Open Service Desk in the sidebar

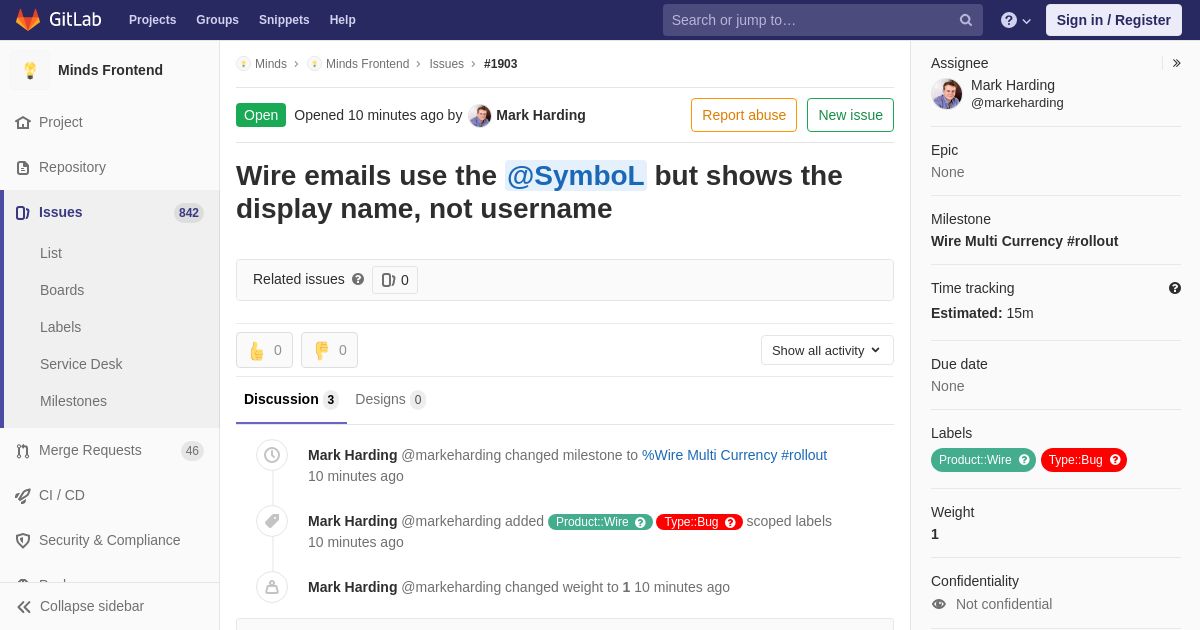point(81,364)
